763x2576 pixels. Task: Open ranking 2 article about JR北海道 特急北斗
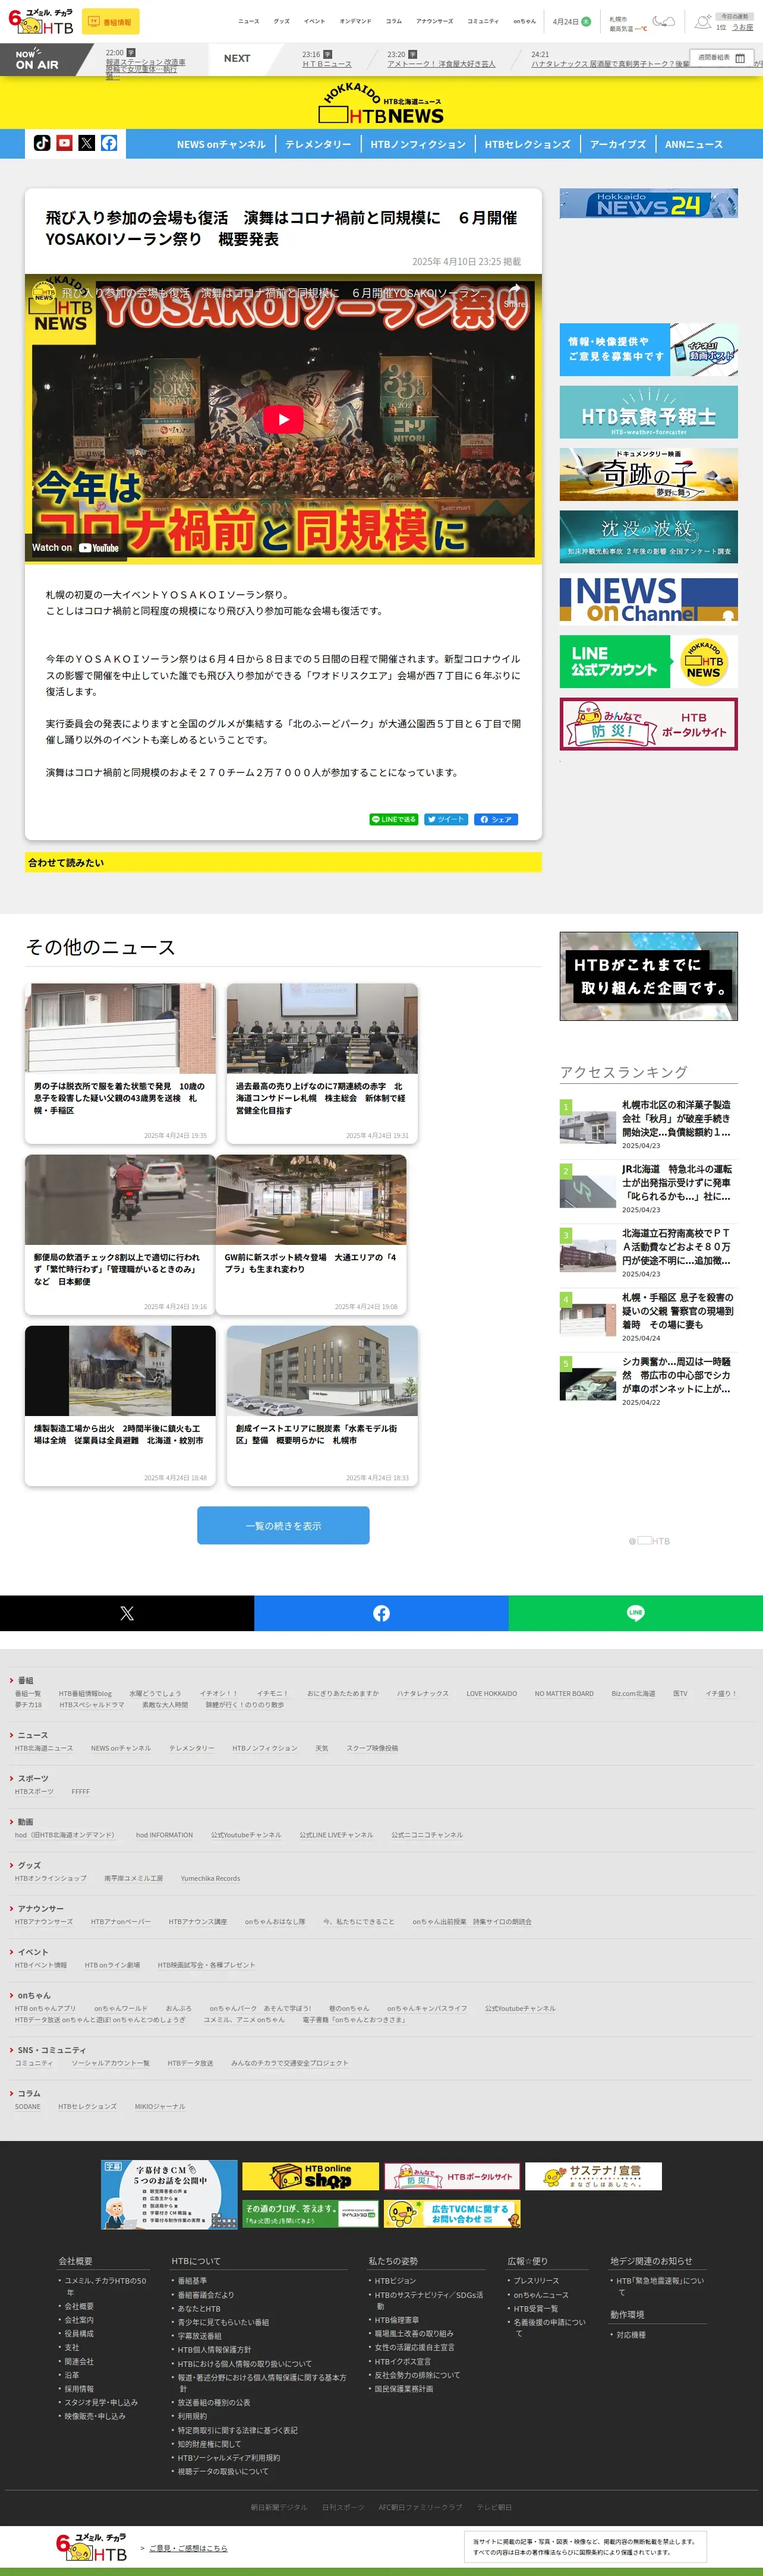648,1189
